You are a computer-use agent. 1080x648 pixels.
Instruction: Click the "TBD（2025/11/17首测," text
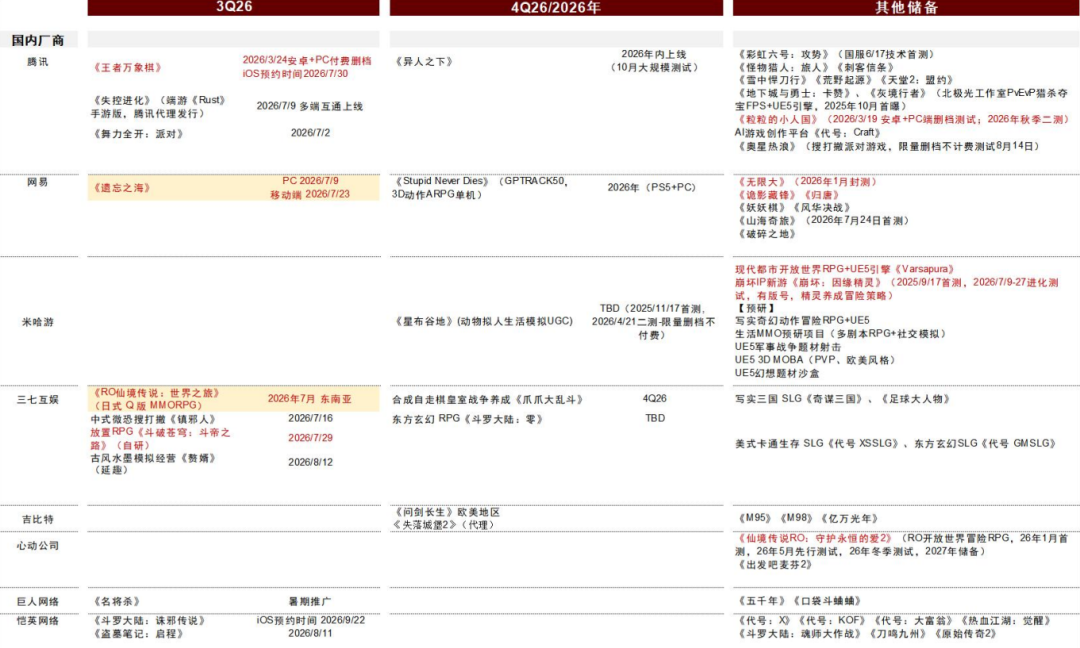(652, 309)
